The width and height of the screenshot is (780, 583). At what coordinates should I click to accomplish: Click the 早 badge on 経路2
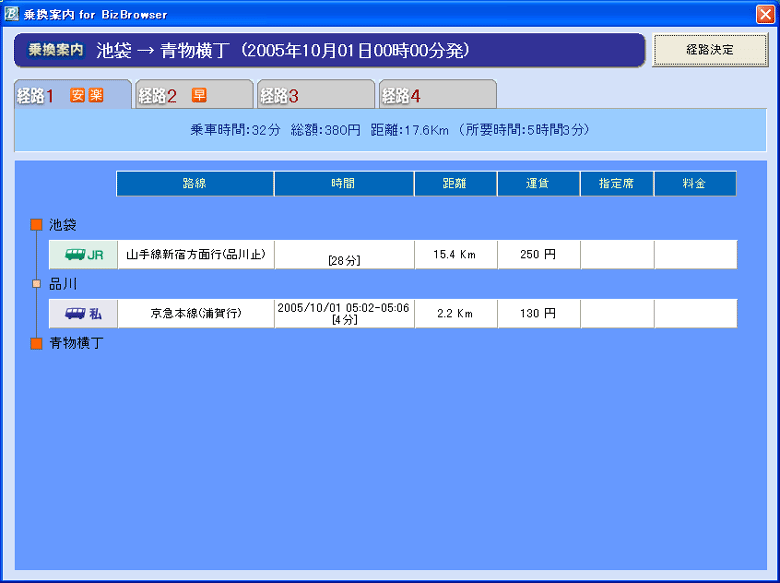tap(199, 95)
